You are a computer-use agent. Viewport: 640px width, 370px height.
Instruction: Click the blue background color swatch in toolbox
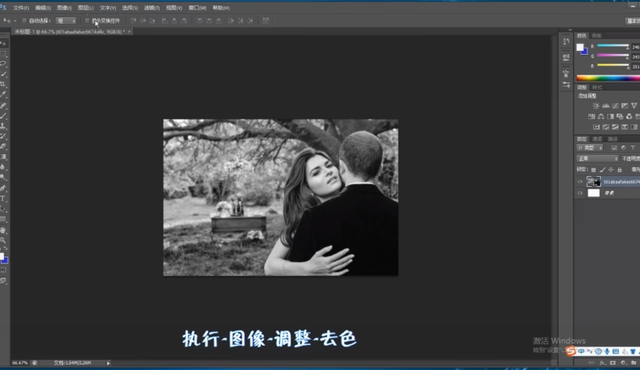pyautogui.click(x=5, y=260)
